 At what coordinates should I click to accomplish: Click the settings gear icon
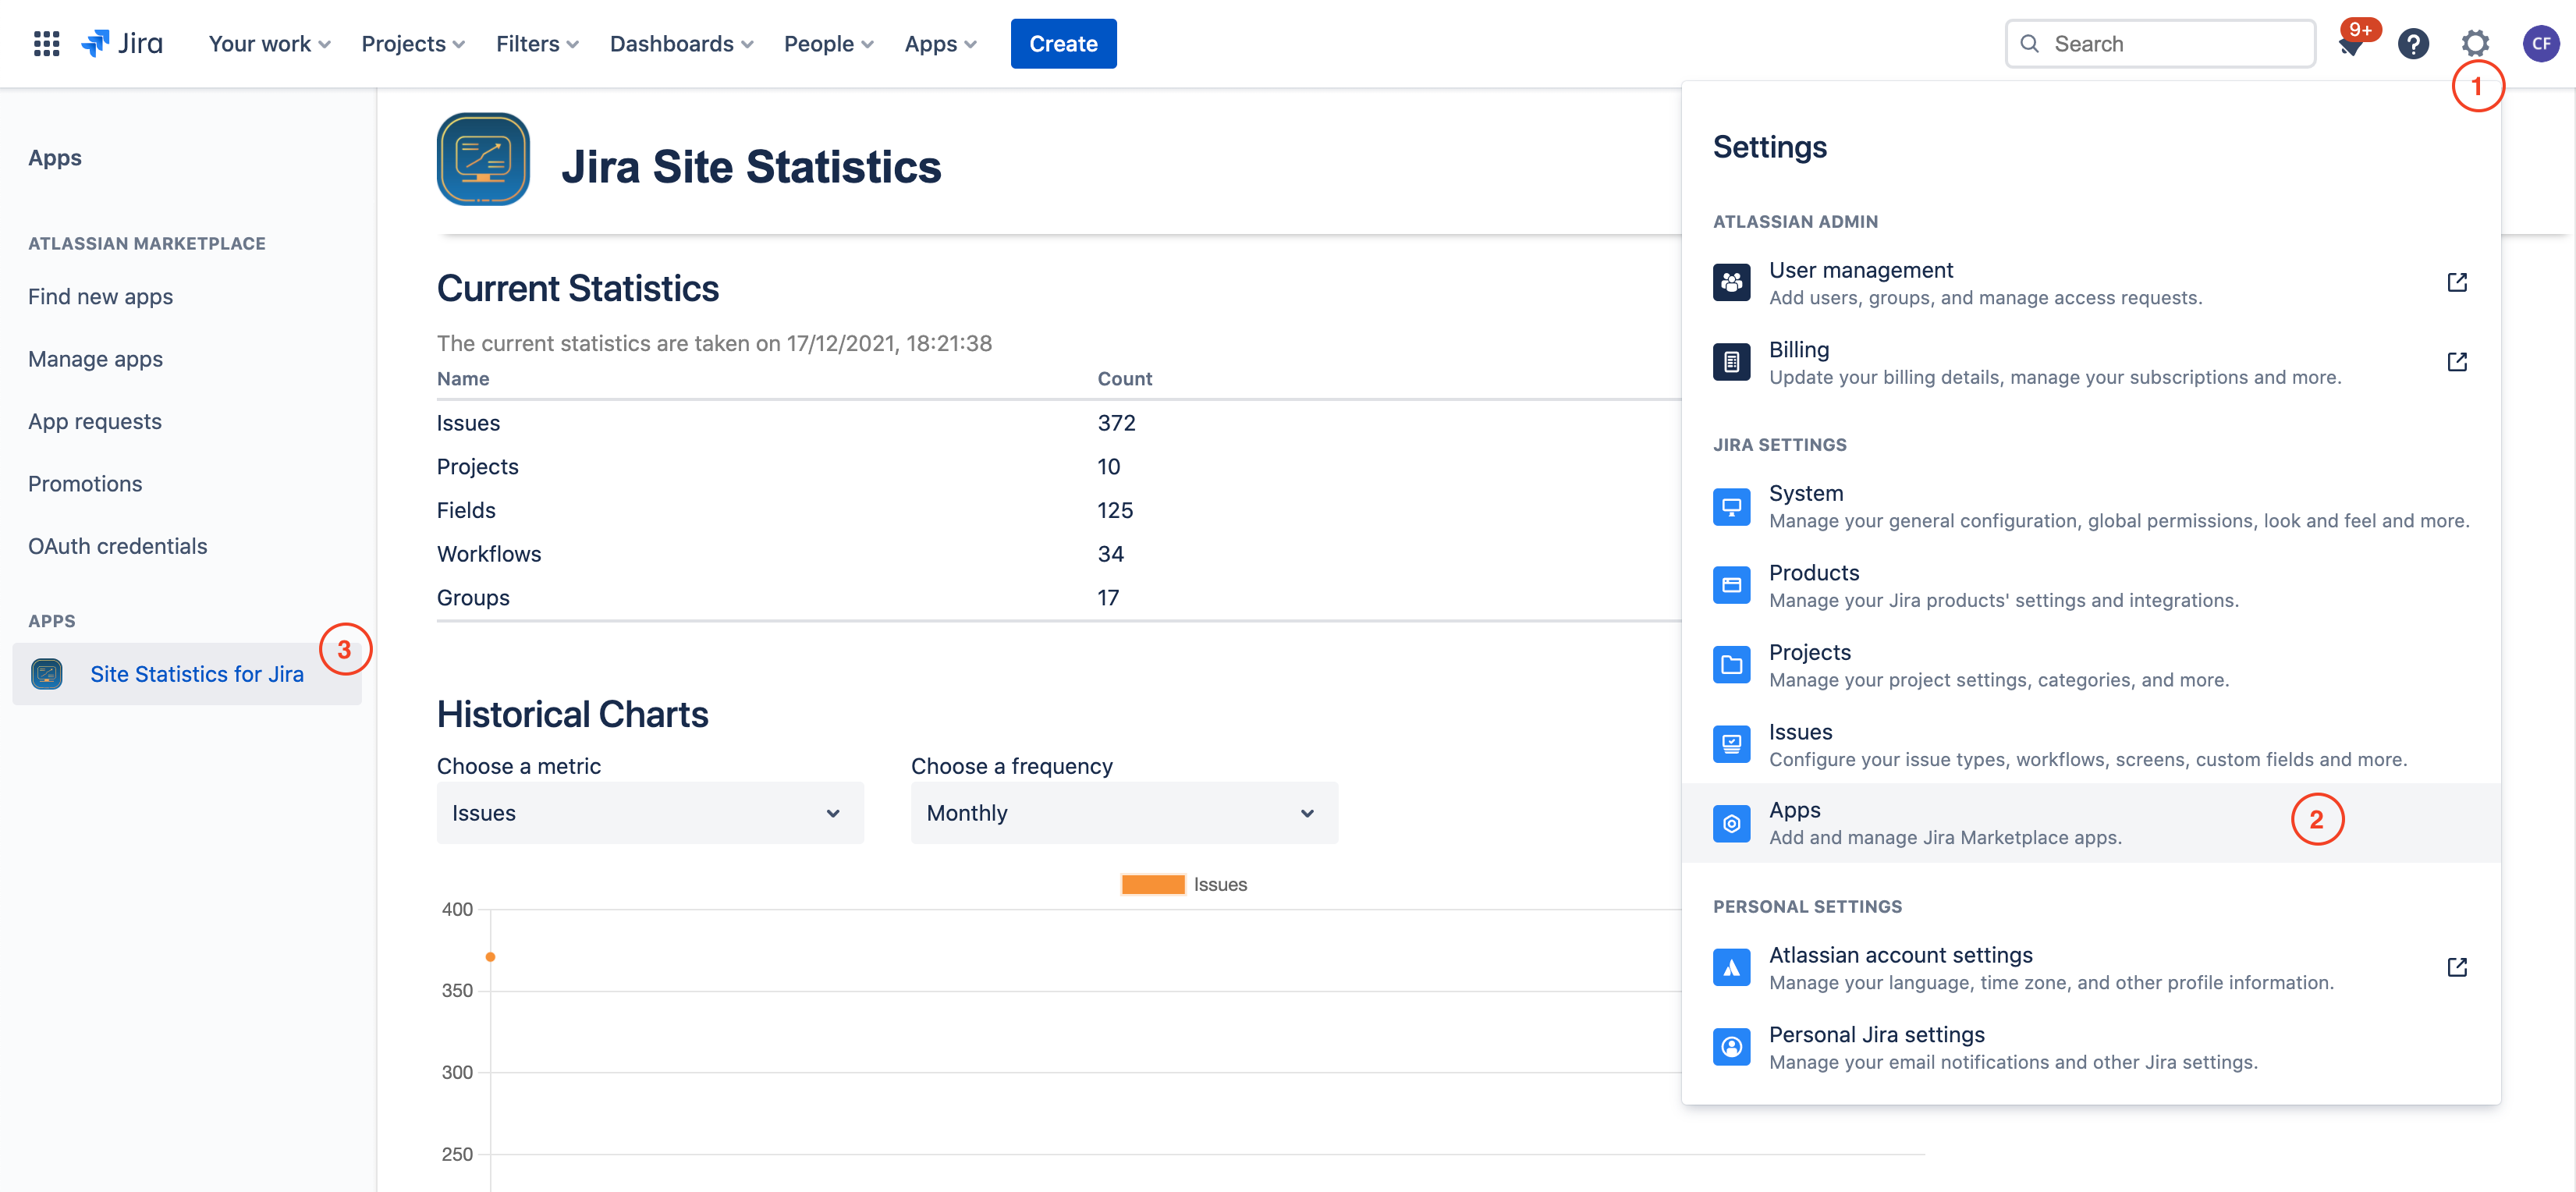(x=2475, y=43)
